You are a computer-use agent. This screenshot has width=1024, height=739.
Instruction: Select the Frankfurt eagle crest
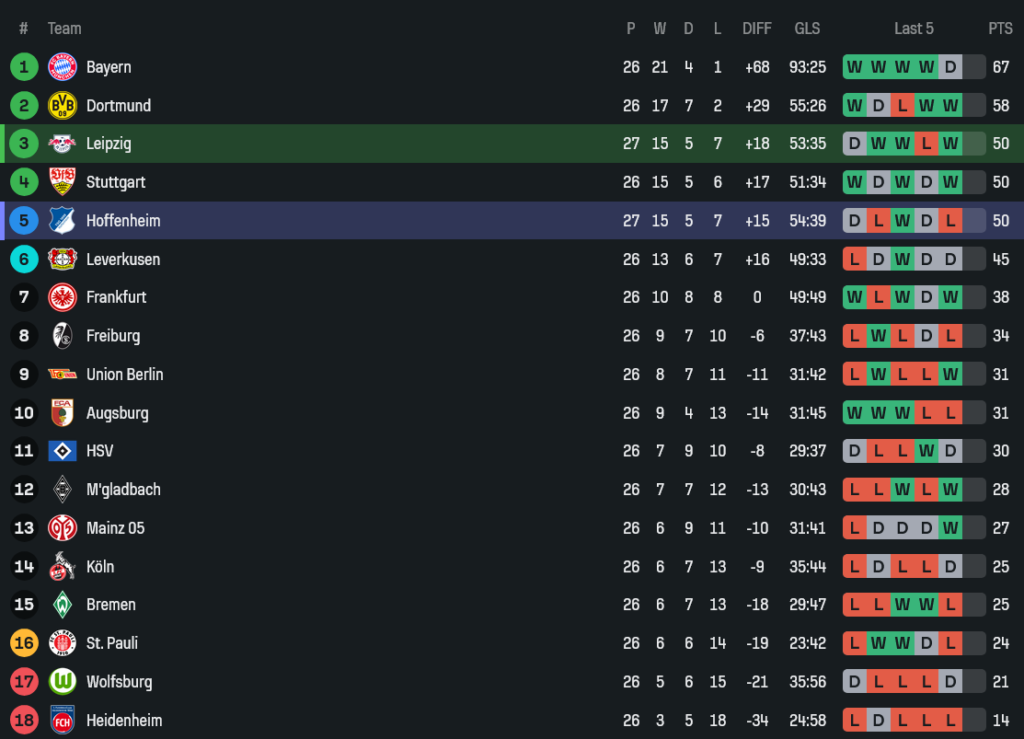[62, 297]
